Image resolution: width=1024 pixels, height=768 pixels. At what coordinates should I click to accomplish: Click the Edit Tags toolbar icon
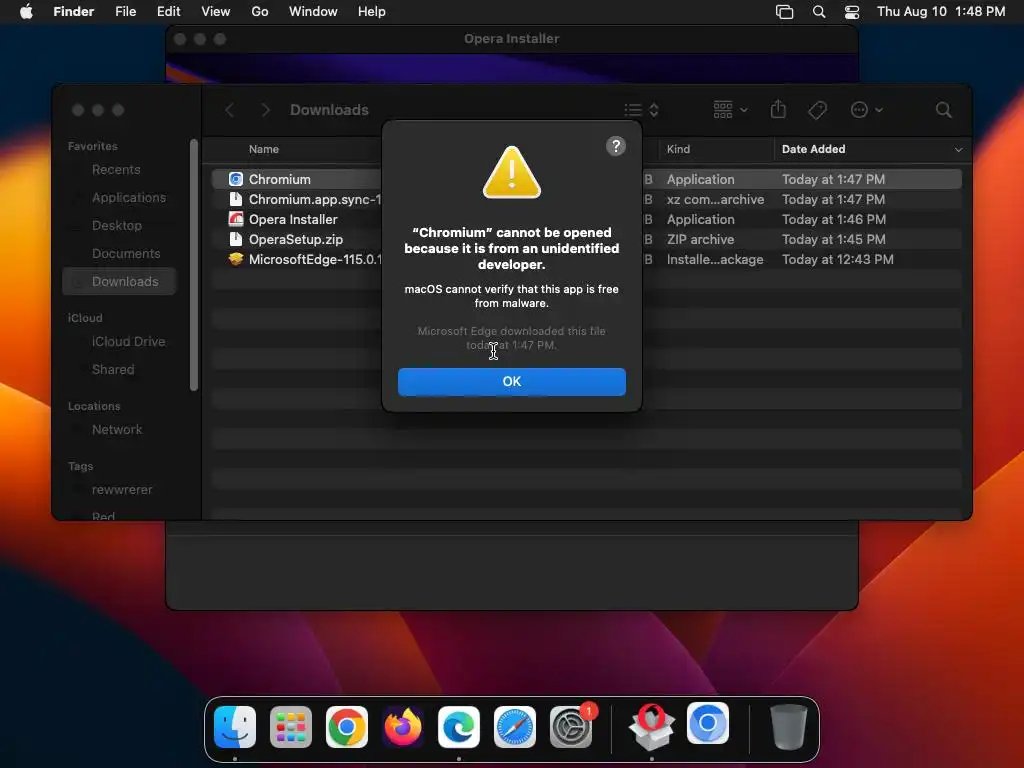click(x=817, y=110)
